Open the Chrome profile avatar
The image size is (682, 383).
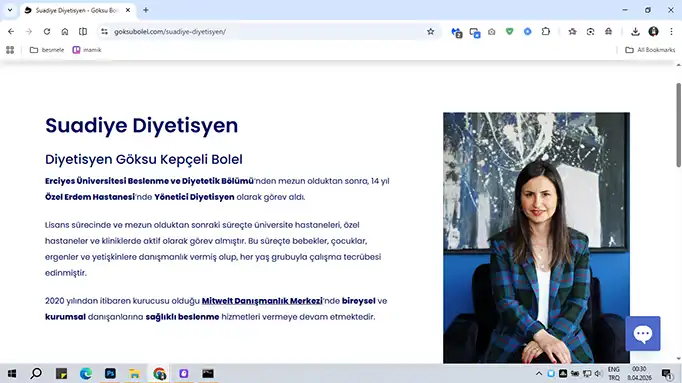click(653, 31)
